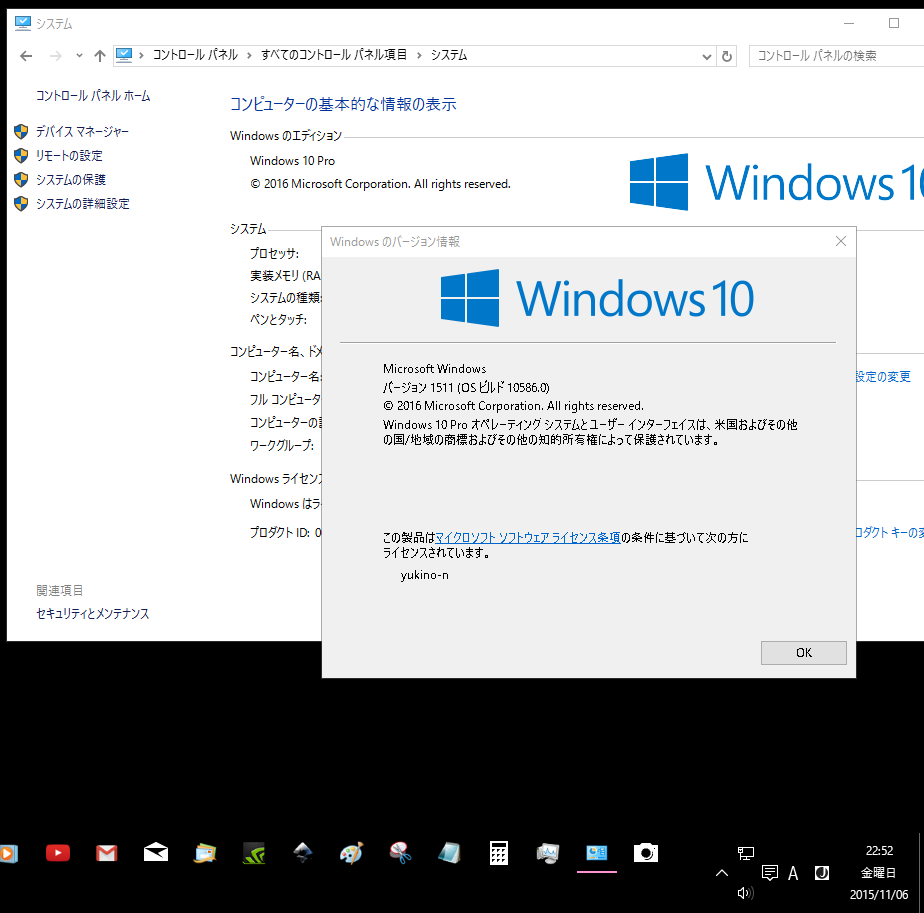Click the shield icon beside 'デバイス マネージャー'
Viewport: 924px width, 913px height.
(21, 131)
